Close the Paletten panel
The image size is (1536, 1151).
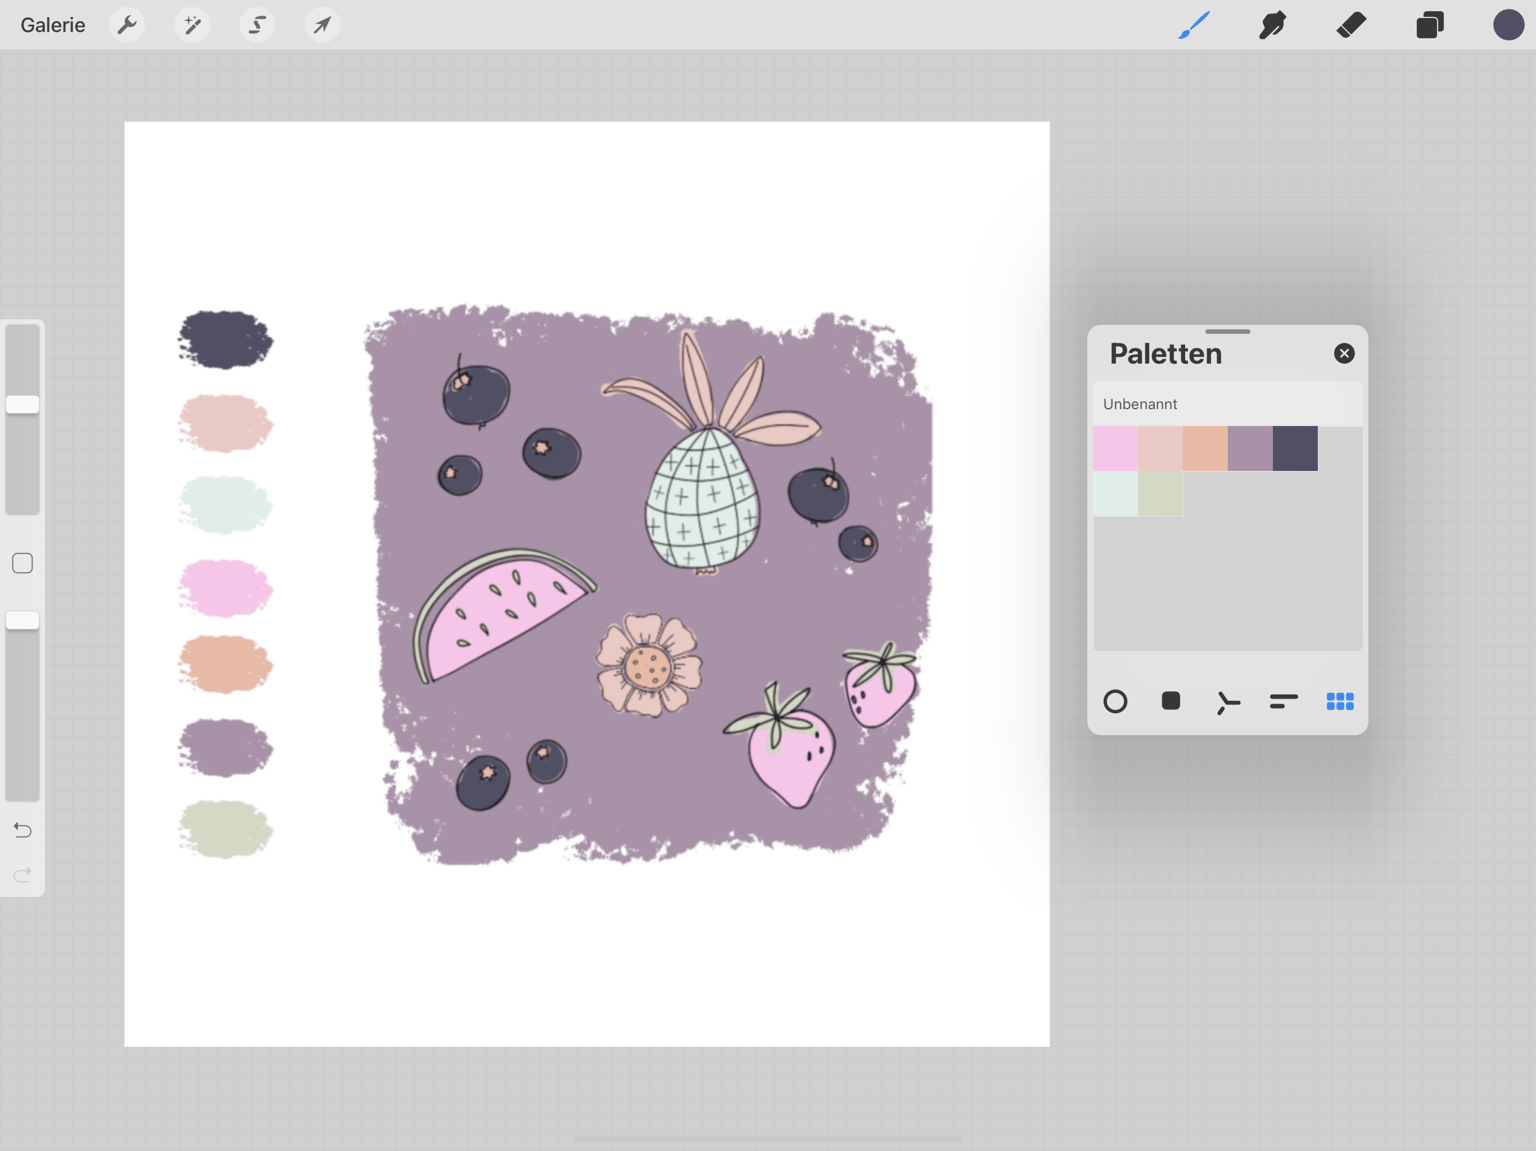tap(1344, 353)
